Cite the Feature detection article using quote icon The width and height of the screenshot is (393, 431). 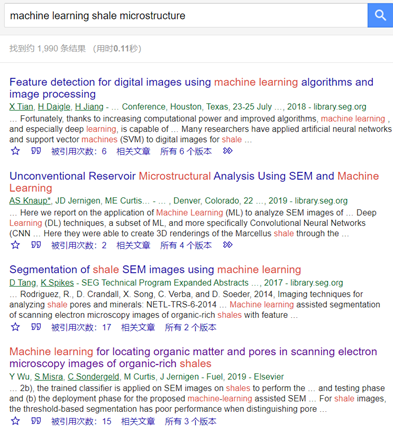point(36,151)
